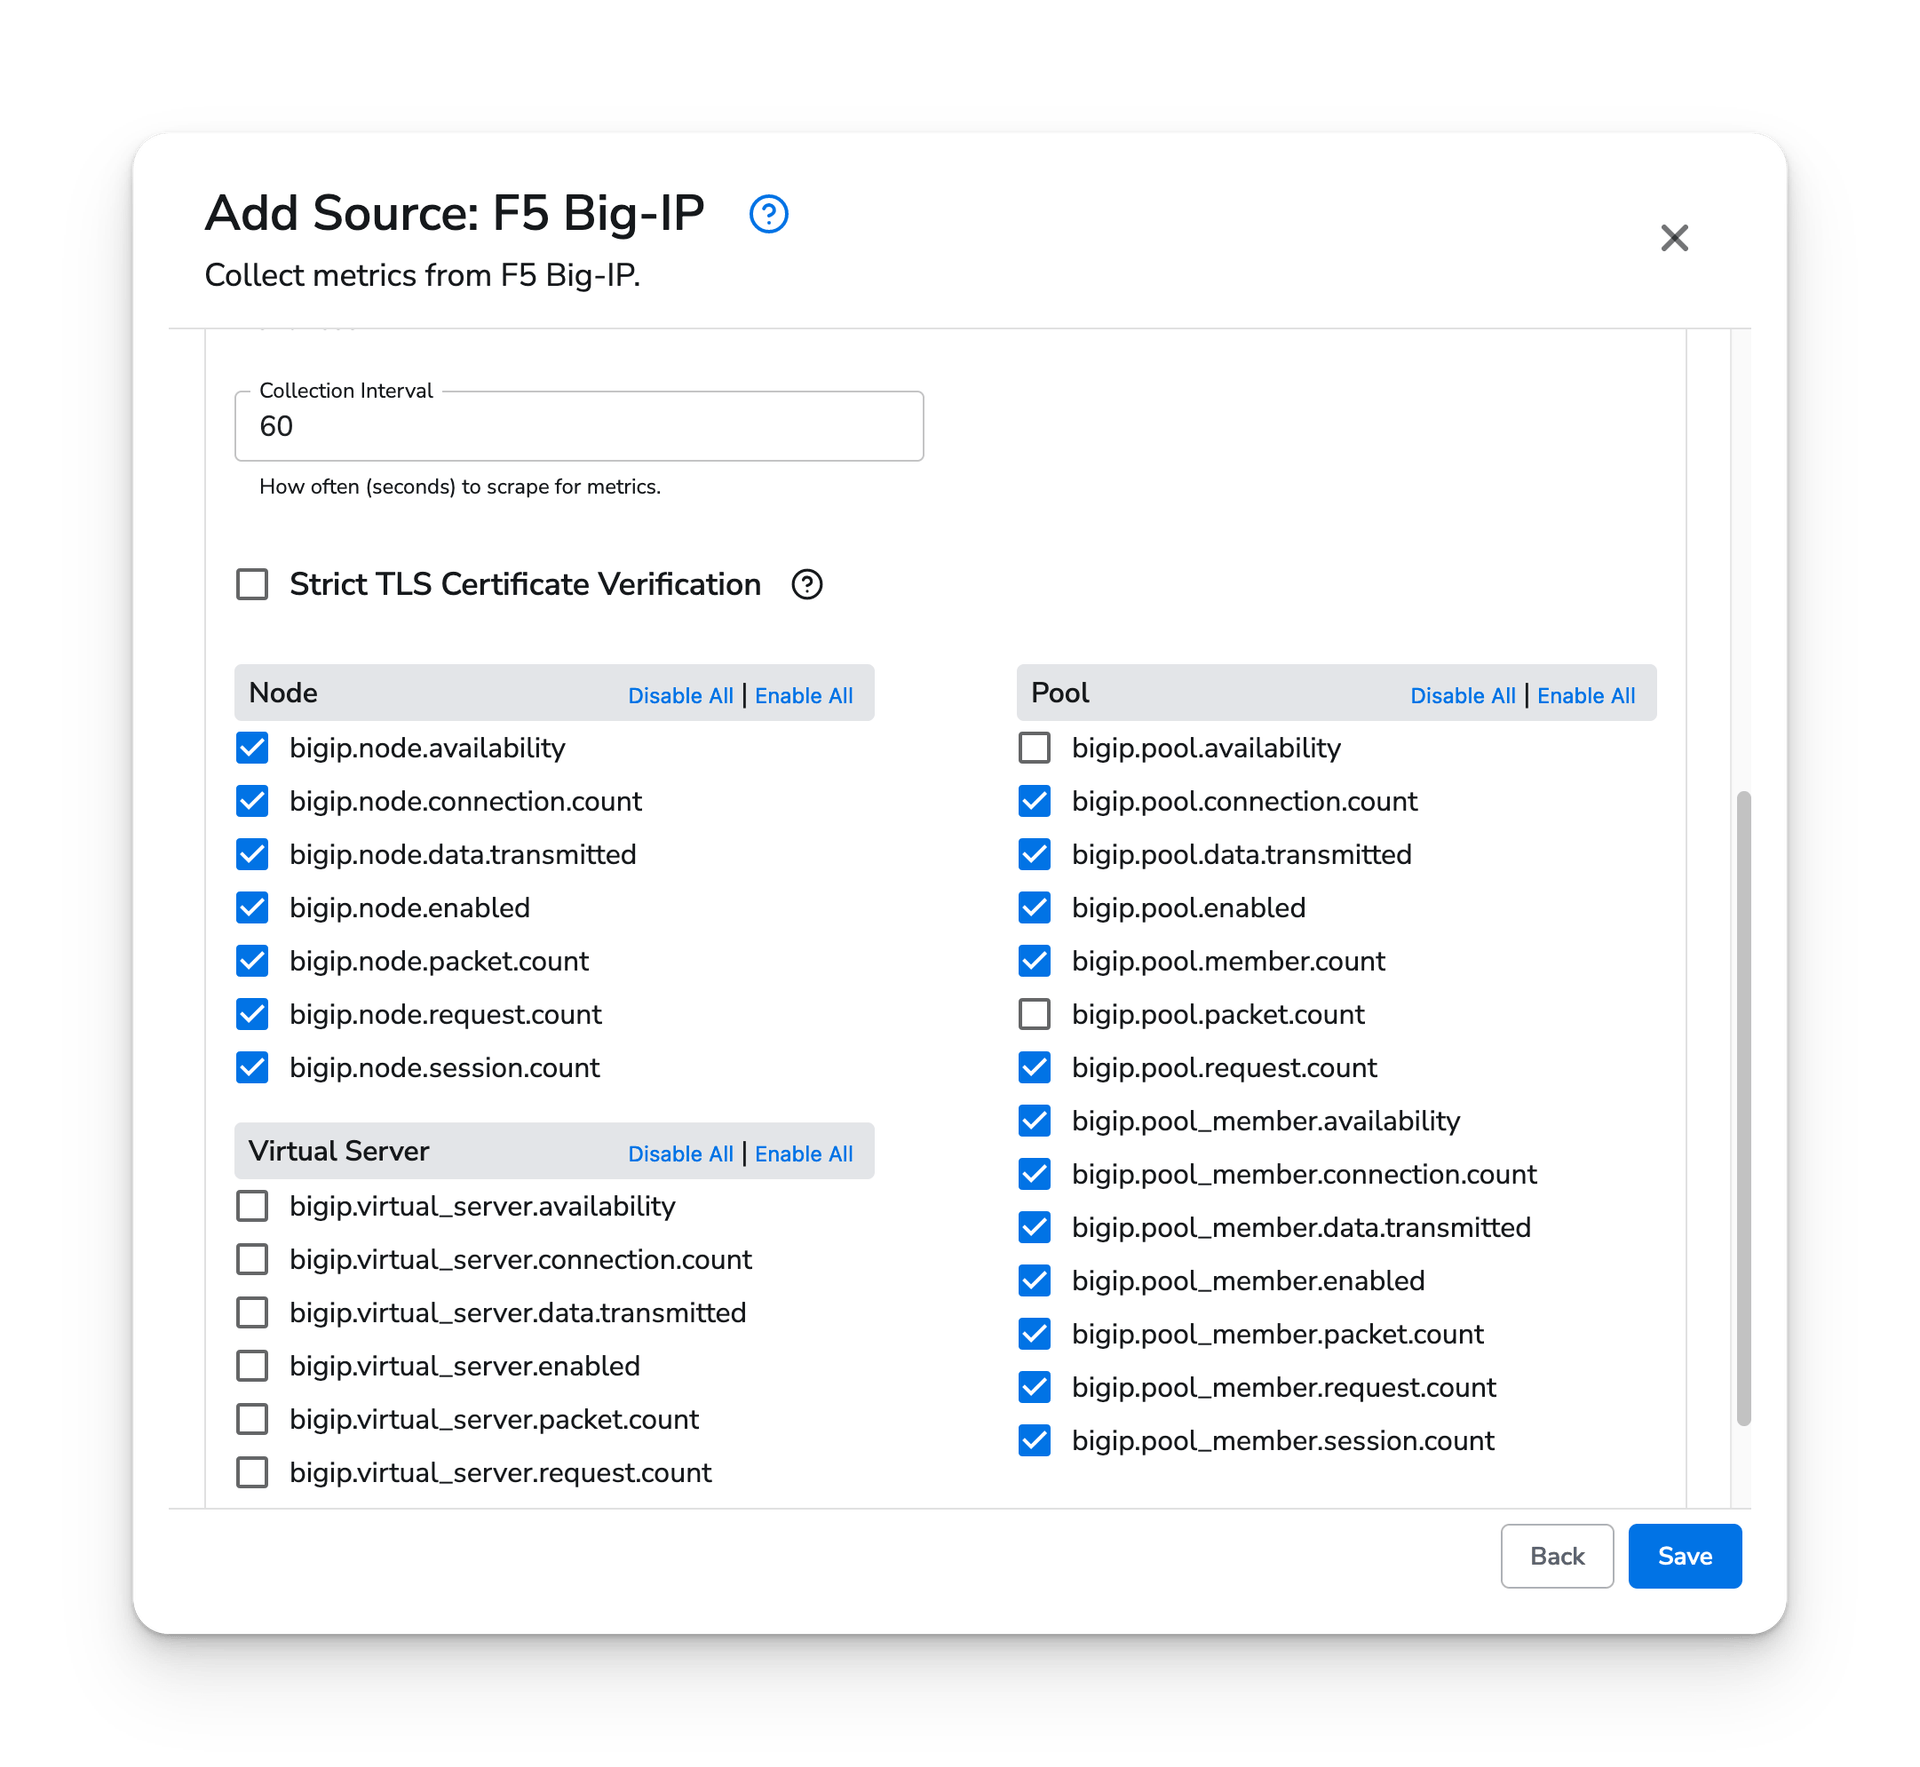The height and width of the screenshot is (1767, 1920).
Task: Enable bigip.pool.packet.count checkbox
Action: 1034,1014
